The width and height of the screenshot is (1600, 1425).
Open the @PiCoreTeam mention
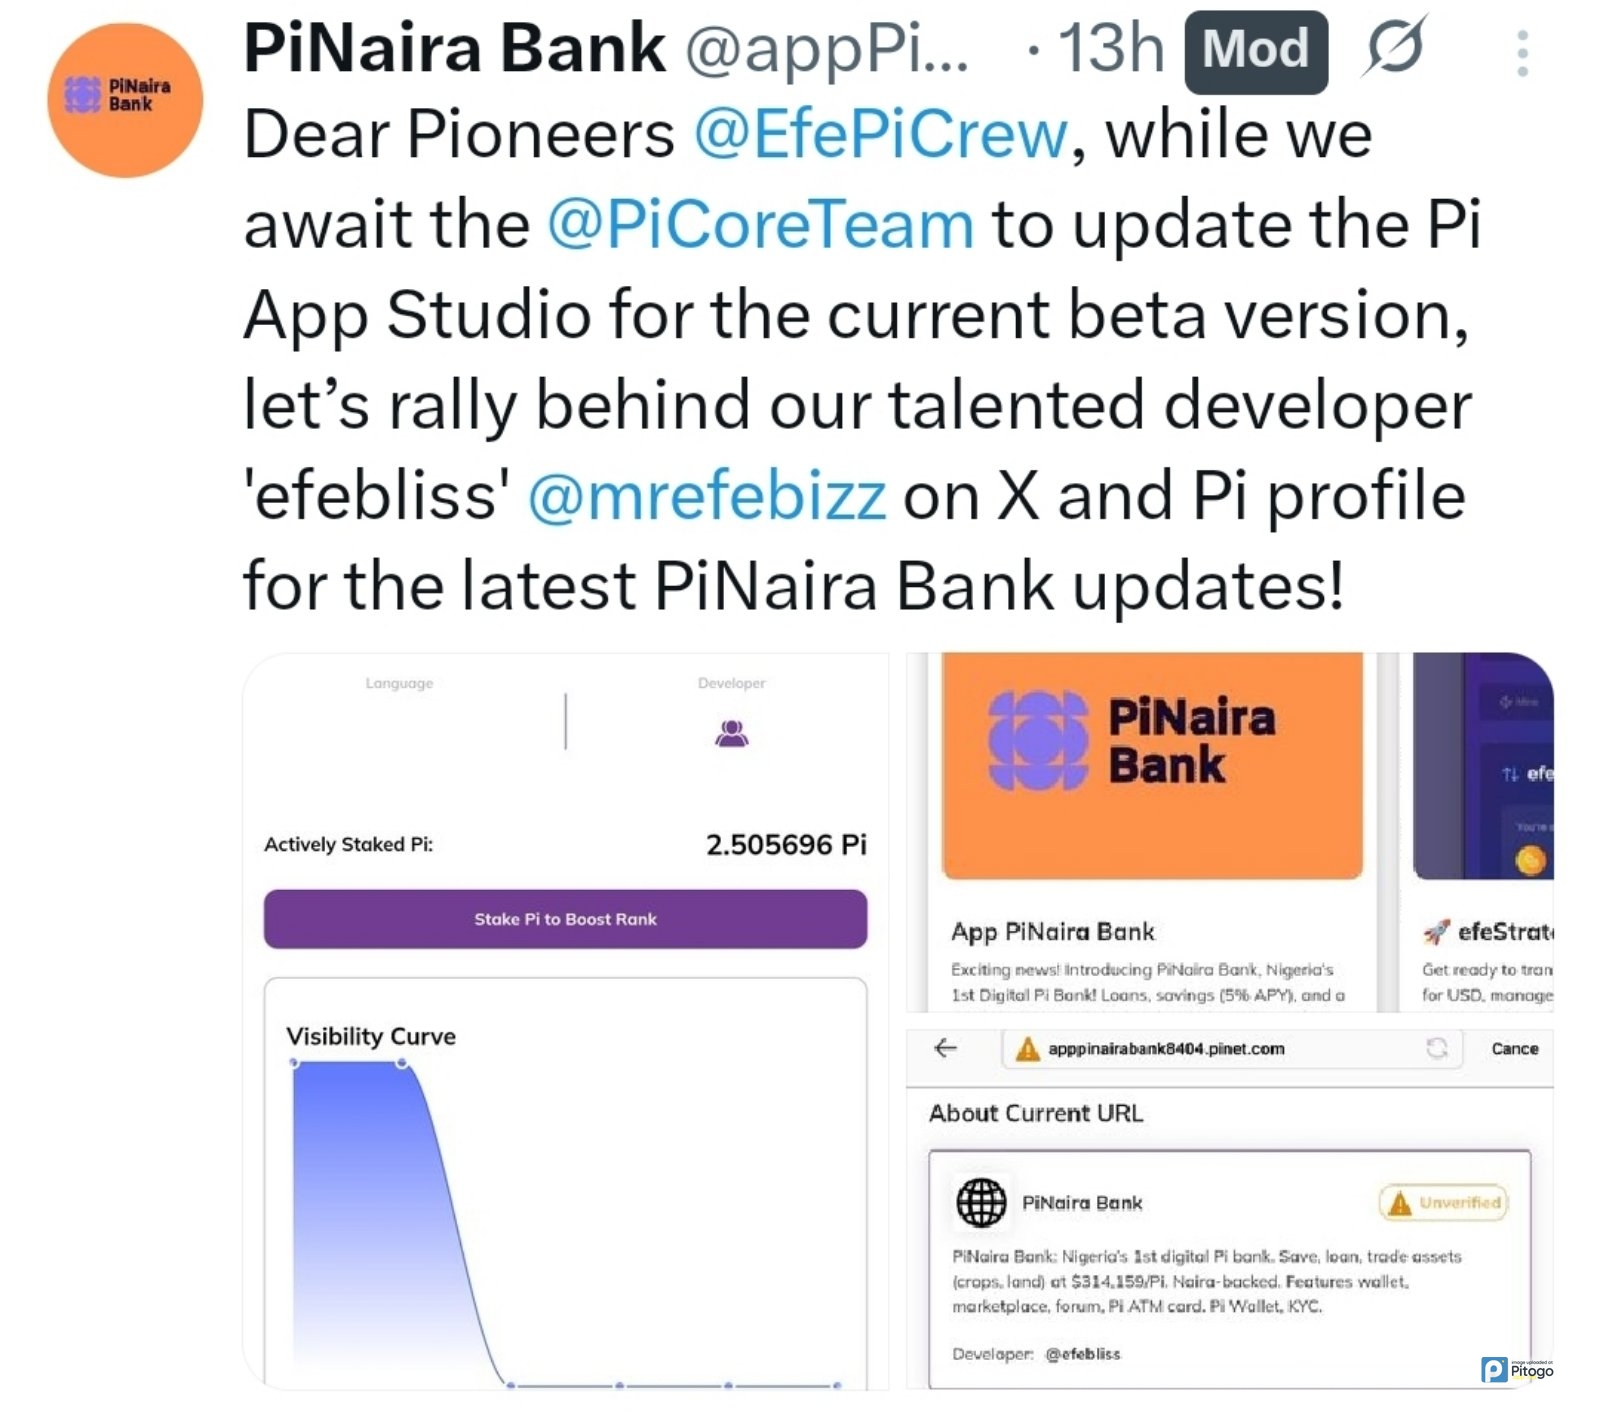click(x=760, y=224)
